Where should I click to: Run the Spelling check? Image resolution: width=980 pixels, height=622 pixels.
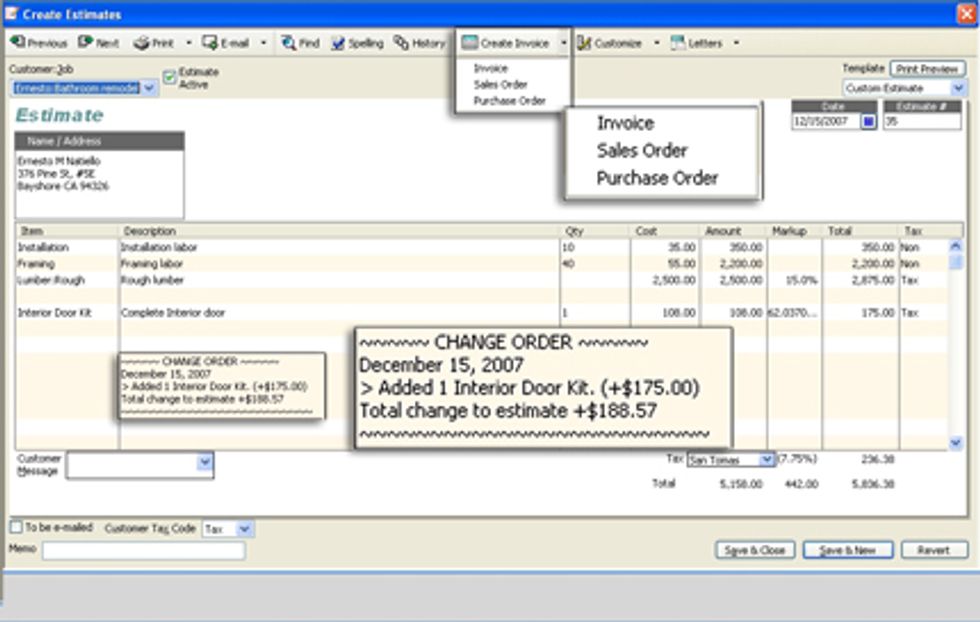(x=357, y=43)
